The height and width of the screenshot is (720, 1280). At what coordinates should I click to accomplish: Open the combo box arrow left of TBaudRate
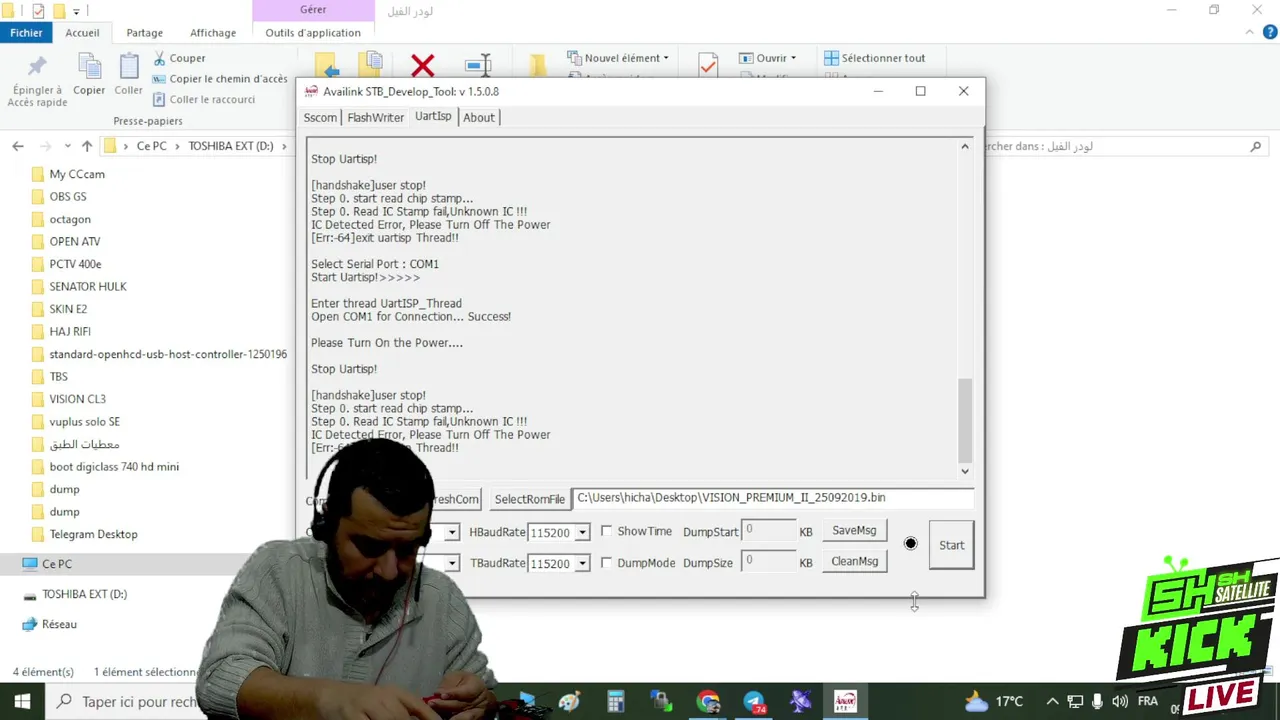tap(452, 564)
